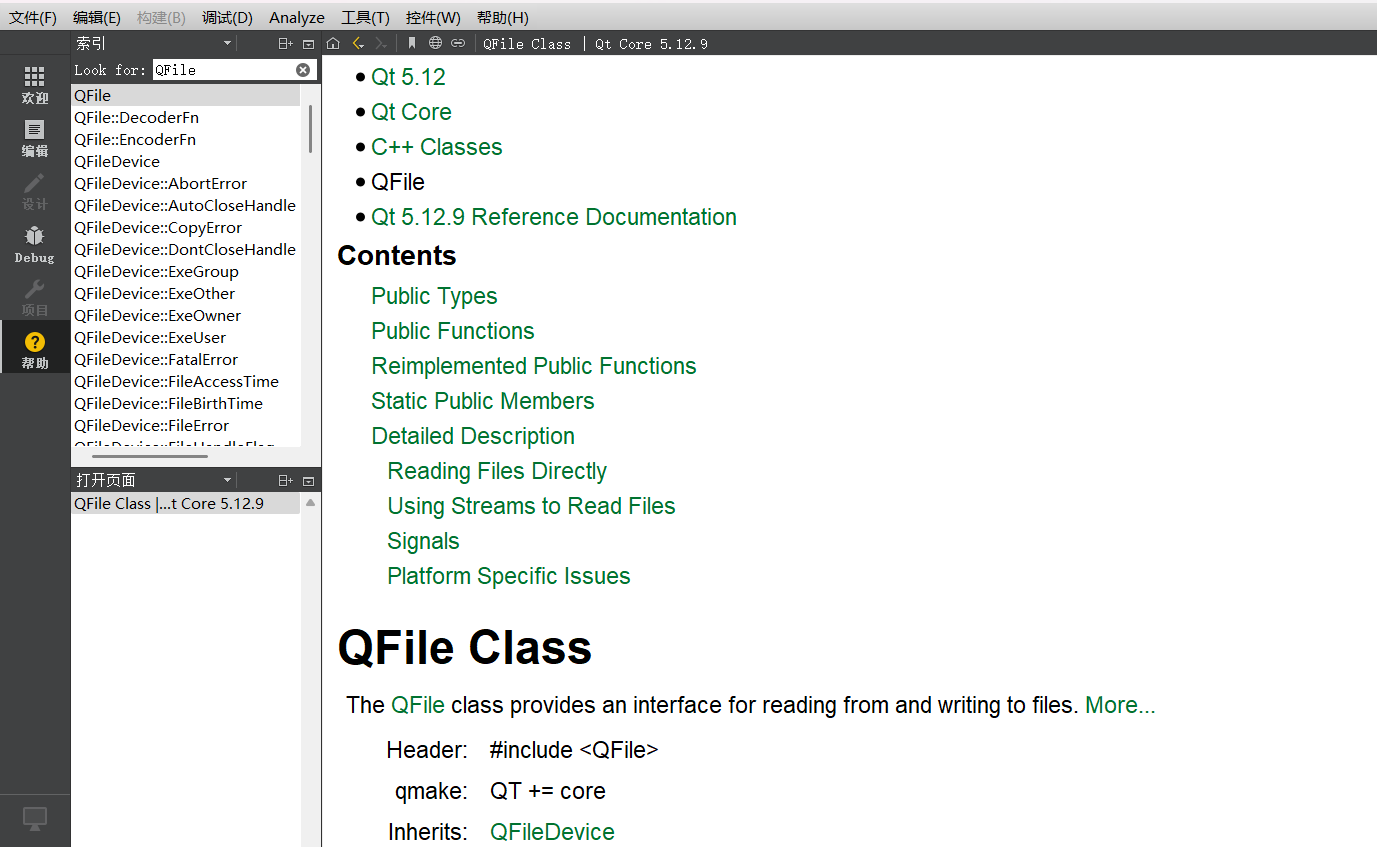Image resolution: width=1377 pixels, height=847 pixels.
Task: Open the Analyze menu
Action: click(x=297, y=17)
